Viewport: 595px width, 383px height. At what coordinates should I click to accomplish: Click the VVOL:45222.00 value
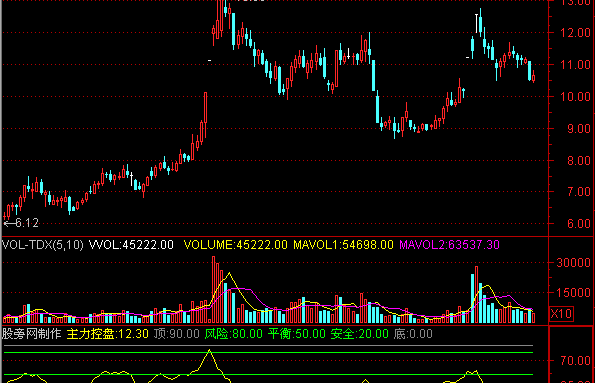[x=131, y=245]
